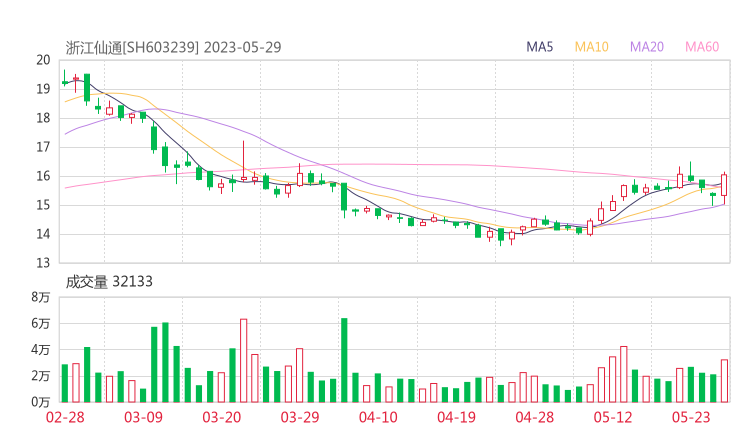Click the price axis value 17
Screen dimensions: 740x440
point(43,147)
